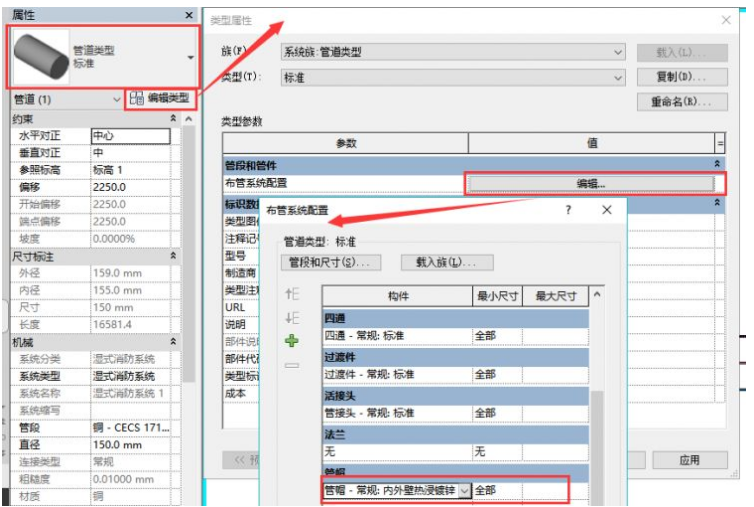Click the Value column header
Viewport: 754px width, 507px height.
592,143
